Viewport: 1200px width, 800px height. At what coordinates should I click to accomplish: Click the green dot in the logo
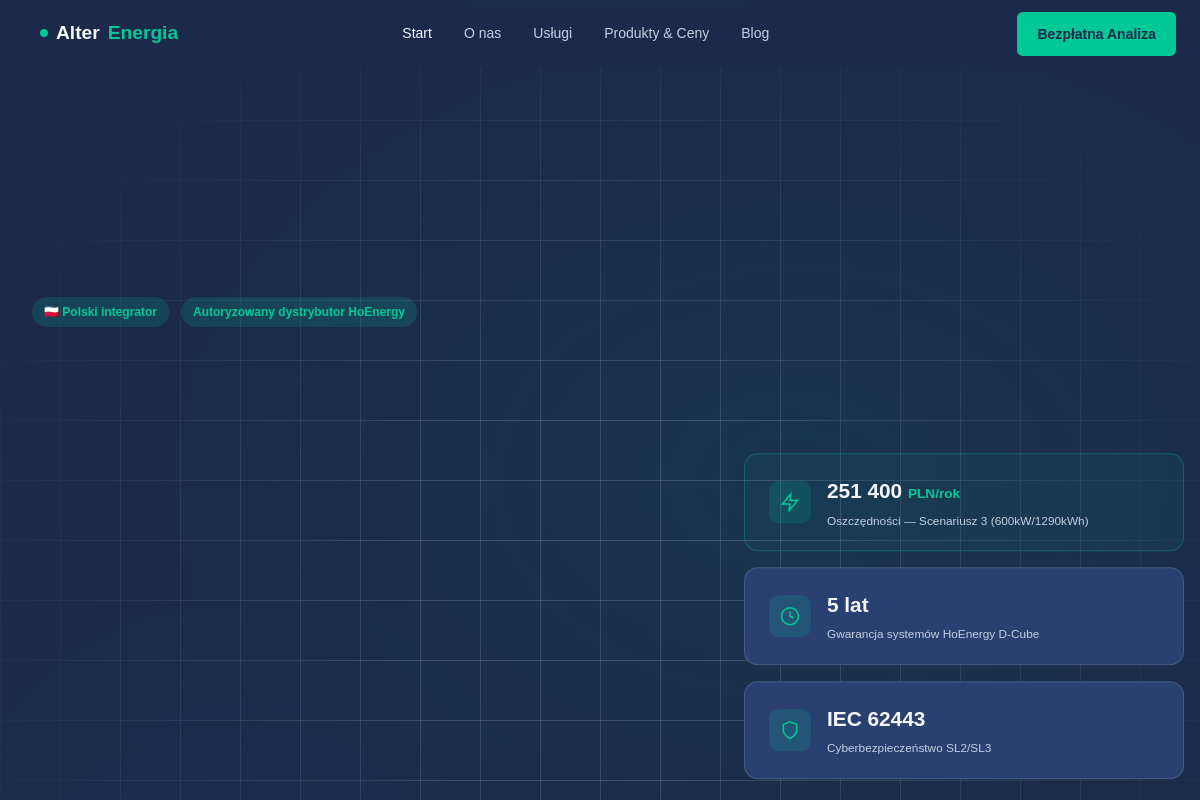click(44, 33)
